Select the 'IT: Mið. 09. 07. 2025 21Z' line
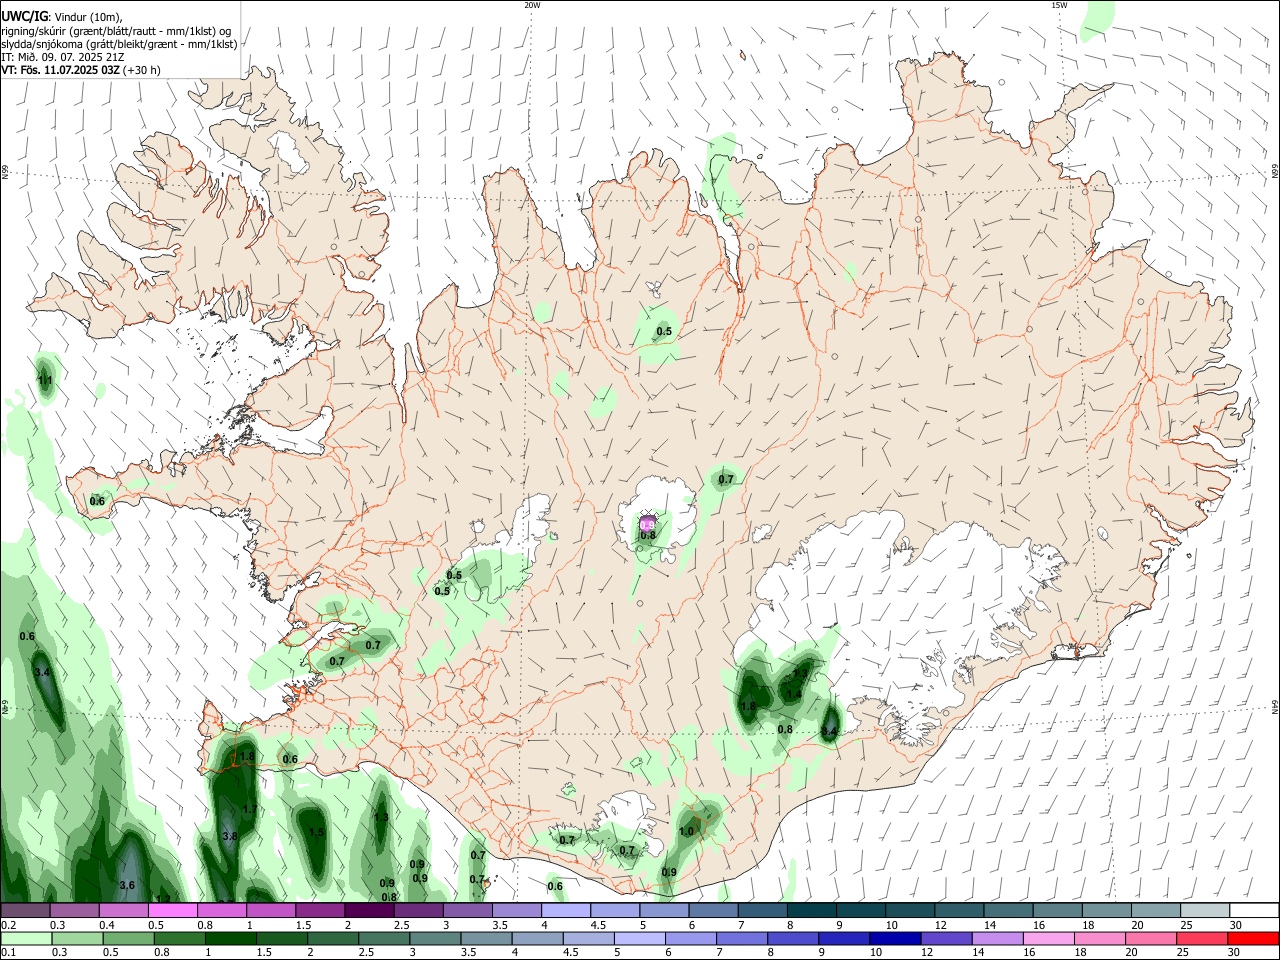1280x960 pixels. pos(63,57)
